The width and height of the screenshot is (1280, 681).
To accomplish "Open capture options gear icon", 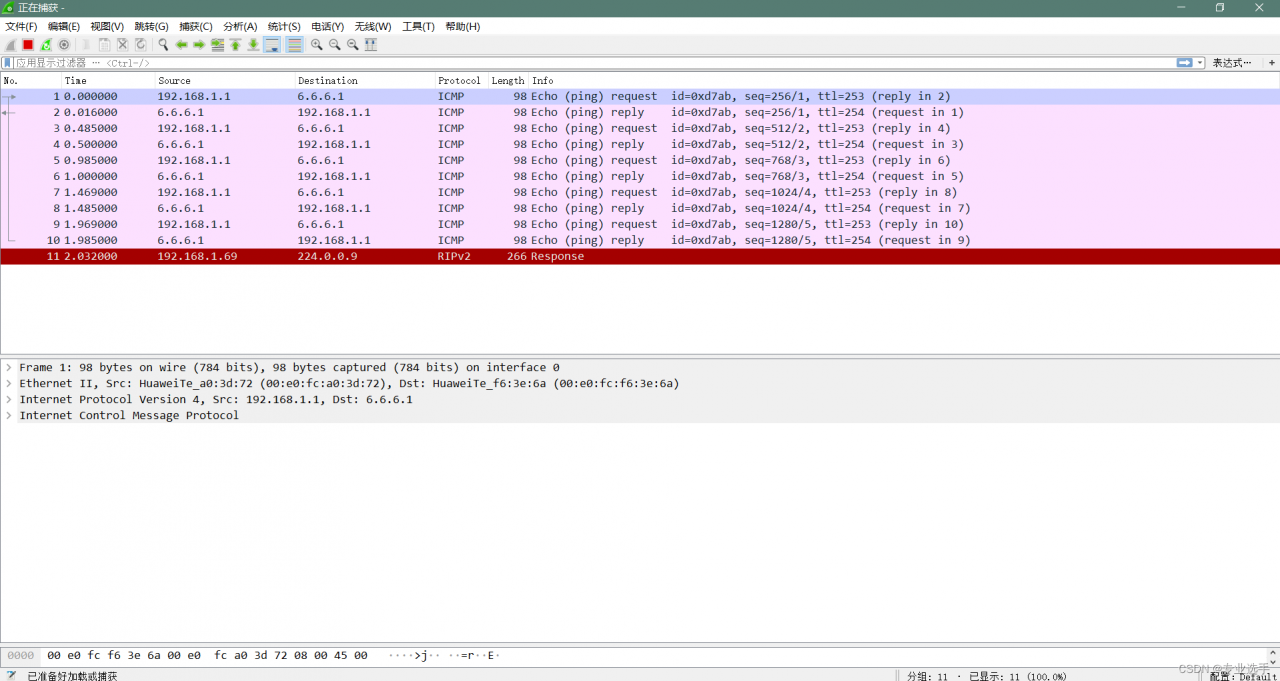I will (x=64, y=45).
